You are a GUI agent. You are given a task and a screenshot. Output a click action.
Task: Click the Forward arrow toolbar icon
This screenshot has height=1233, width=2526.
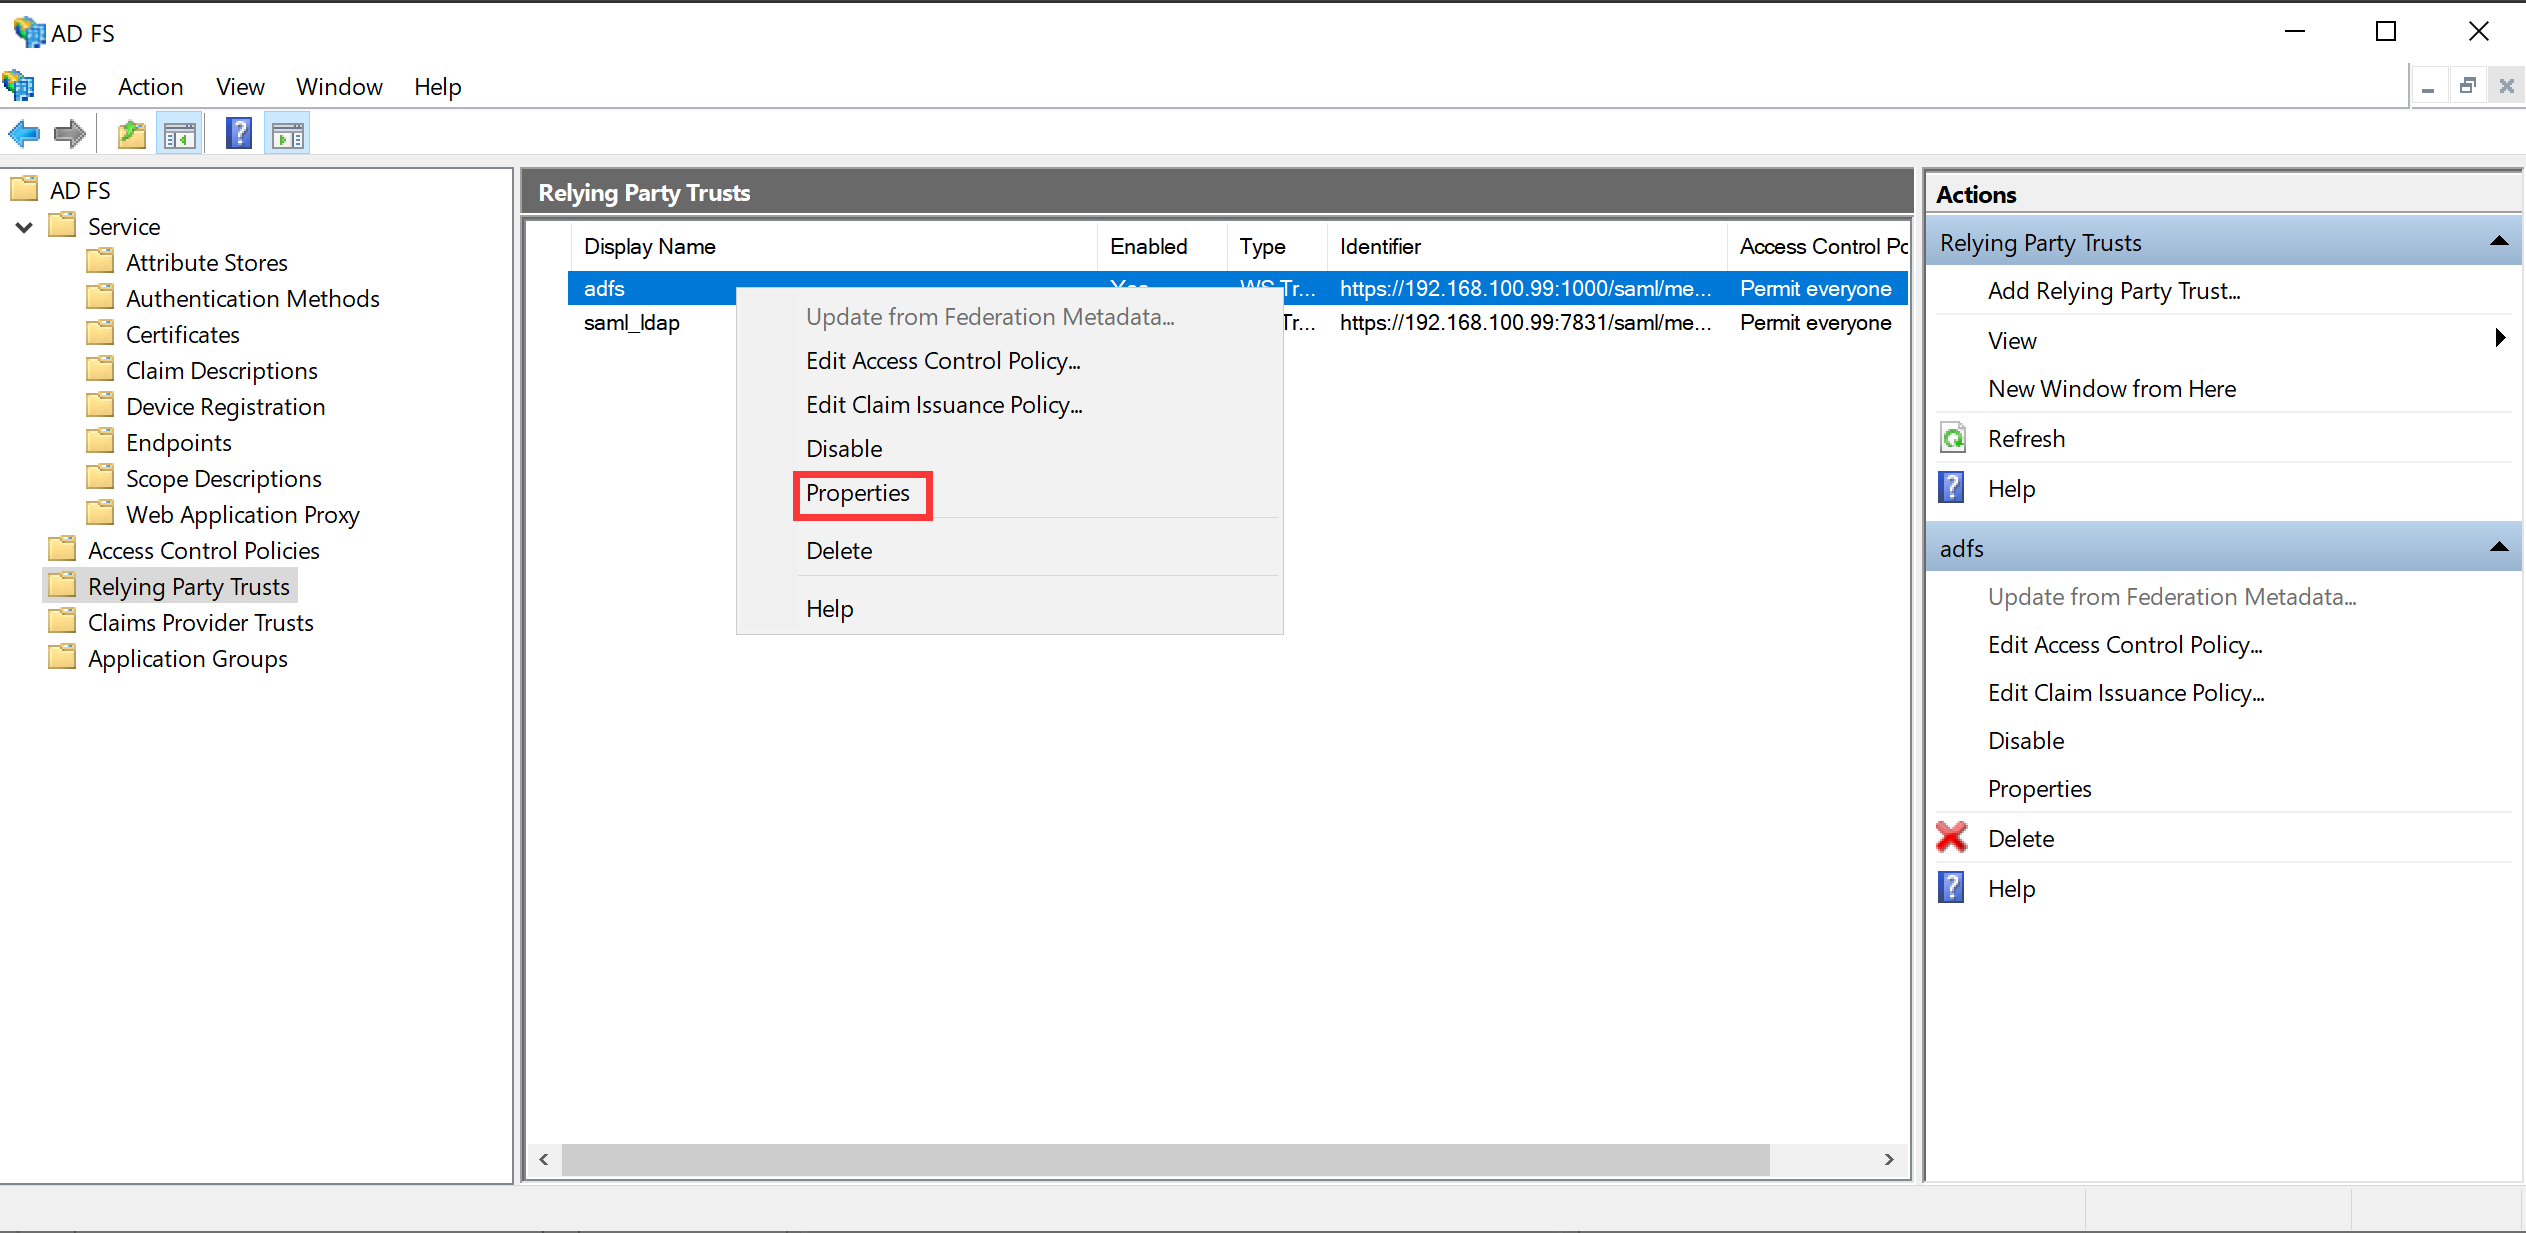tap(69, 134)
